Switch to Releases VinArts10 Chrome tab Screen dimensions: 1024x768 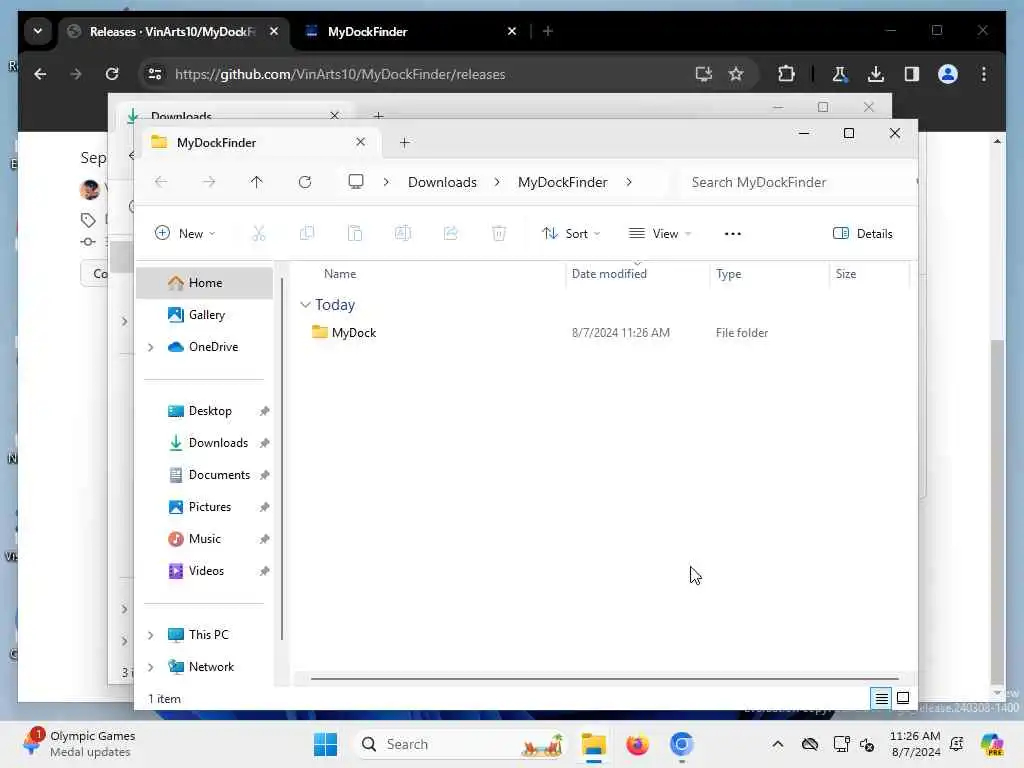(174, 31)
